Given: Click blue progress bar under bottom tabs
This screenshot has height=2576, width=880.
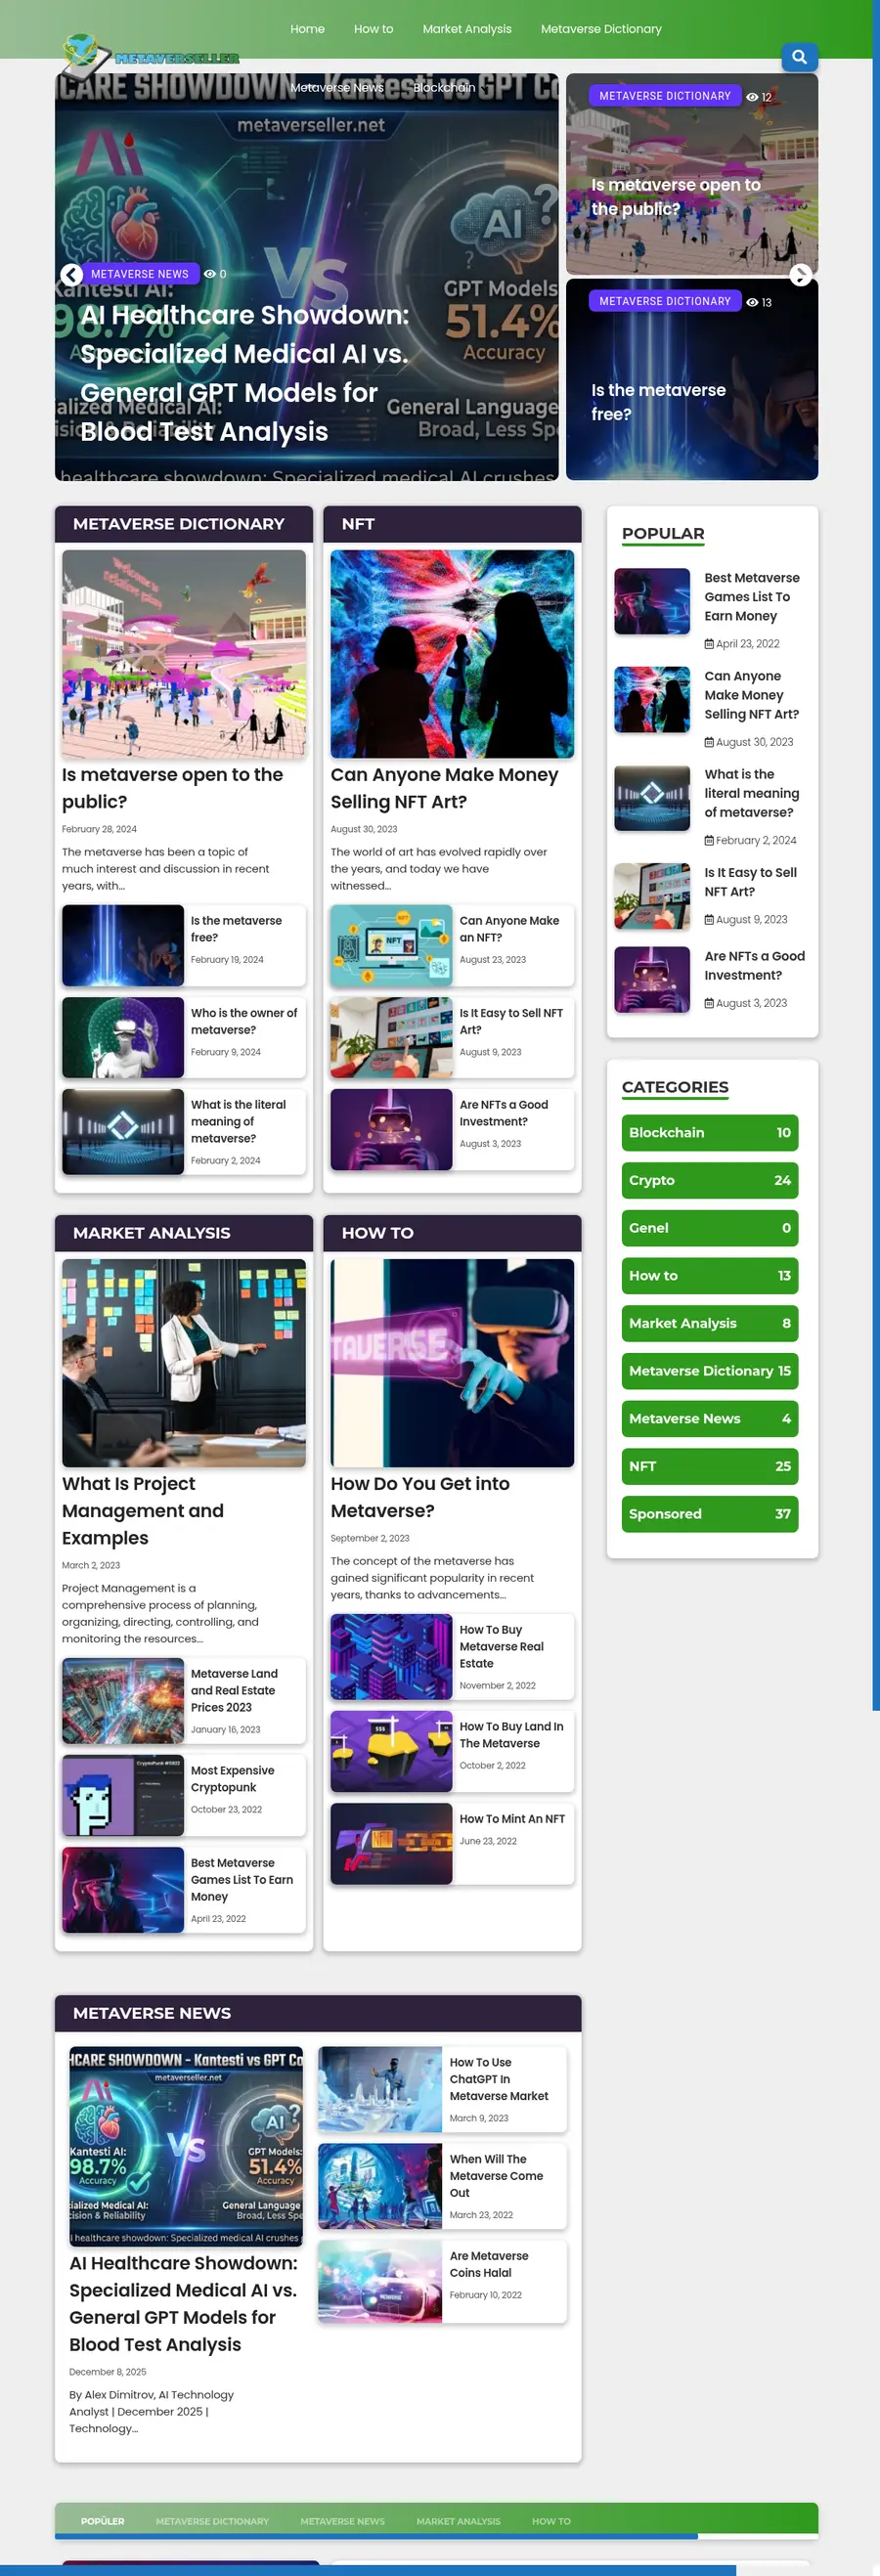Looking at the screenshot, I should point(376,2537).
